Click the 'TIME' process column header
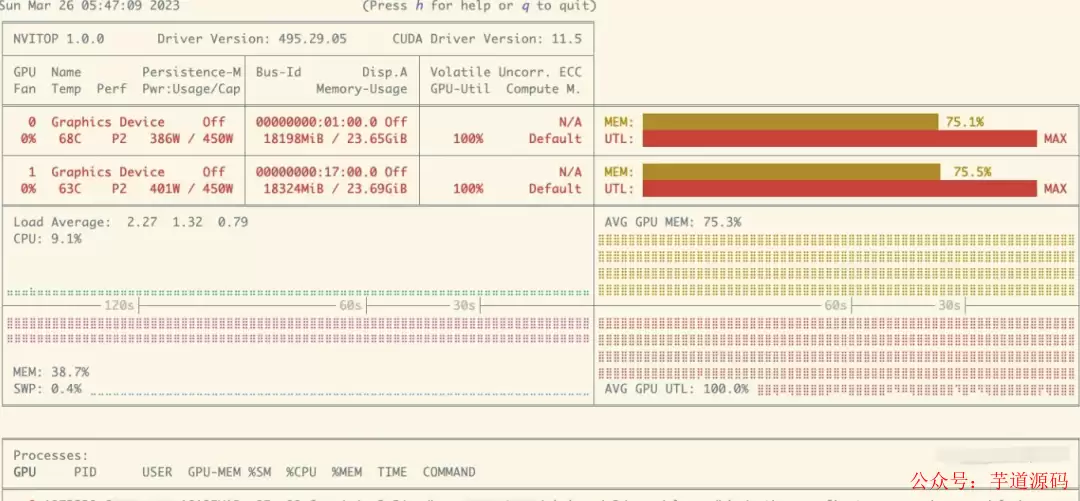The height and width of the screenshot is (501, 1080). (392, 472)
